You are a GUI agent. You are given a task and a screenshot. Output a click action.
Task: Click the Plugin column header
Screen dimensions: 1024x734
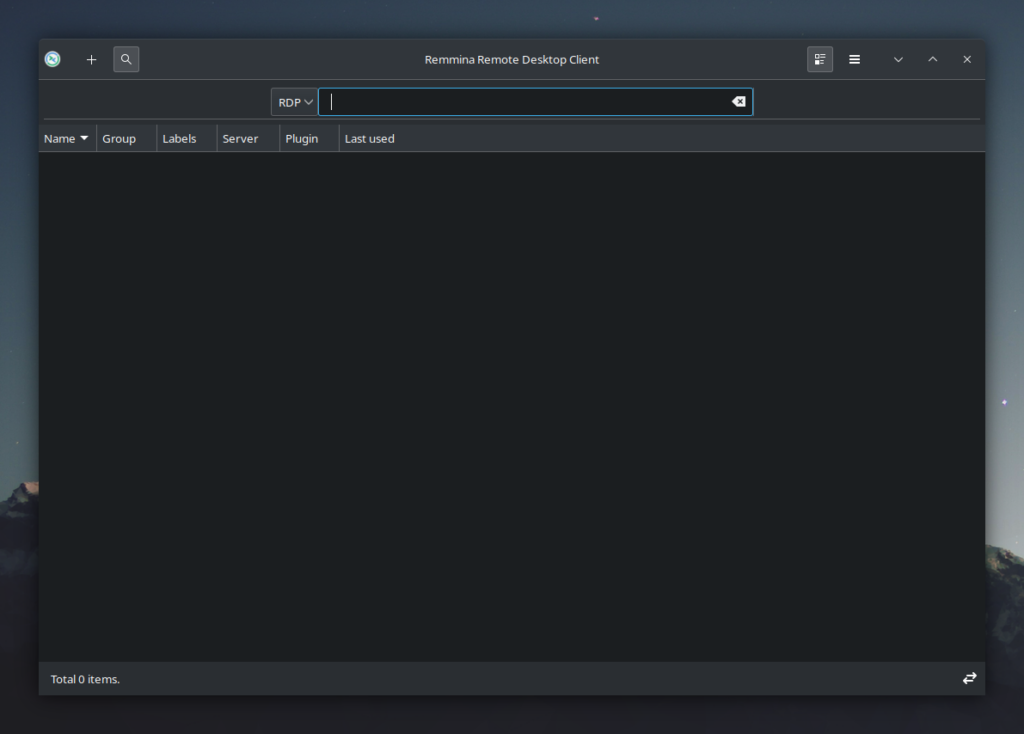[301, 138]
